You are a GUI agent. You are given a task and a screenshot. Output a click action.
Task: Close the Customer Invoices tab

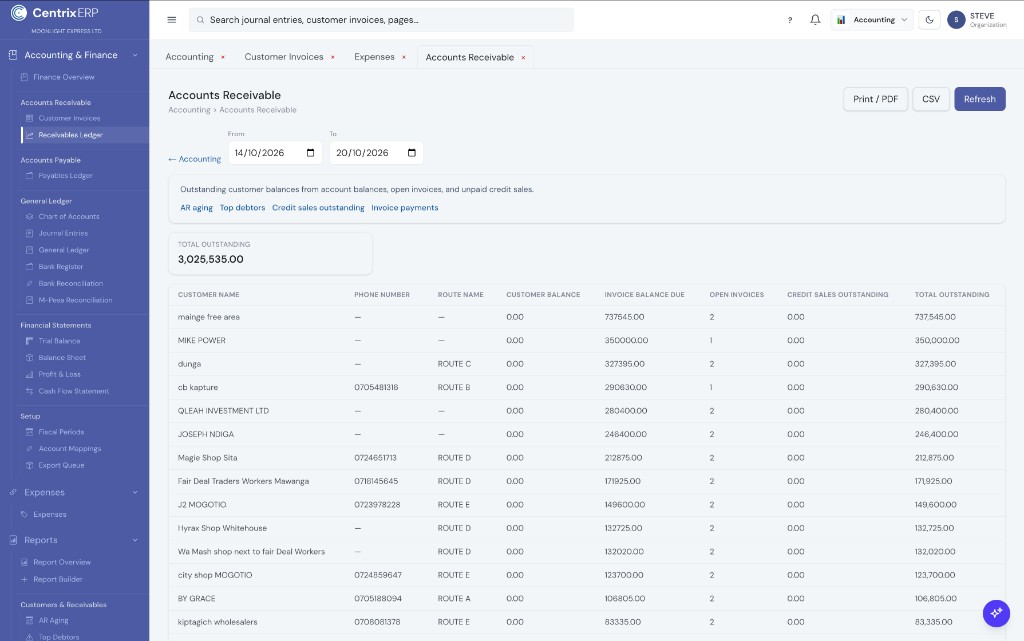pyautogui.click(x=333, y=57)
